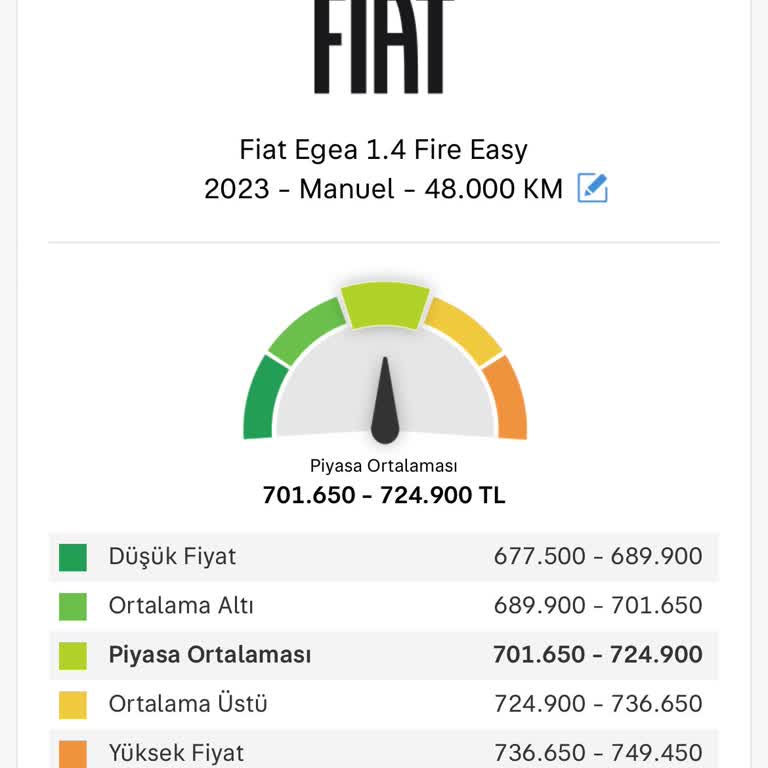Click the 2023 - Manuel - 48.000 KM text

[384, 188]
